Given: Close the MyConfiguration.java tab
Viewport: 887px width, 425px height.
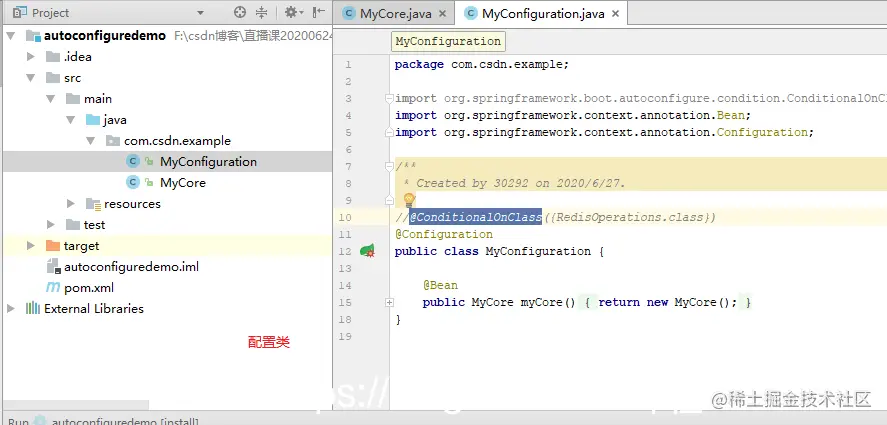Looking at the screenshot, I should [x=615, y=14].
